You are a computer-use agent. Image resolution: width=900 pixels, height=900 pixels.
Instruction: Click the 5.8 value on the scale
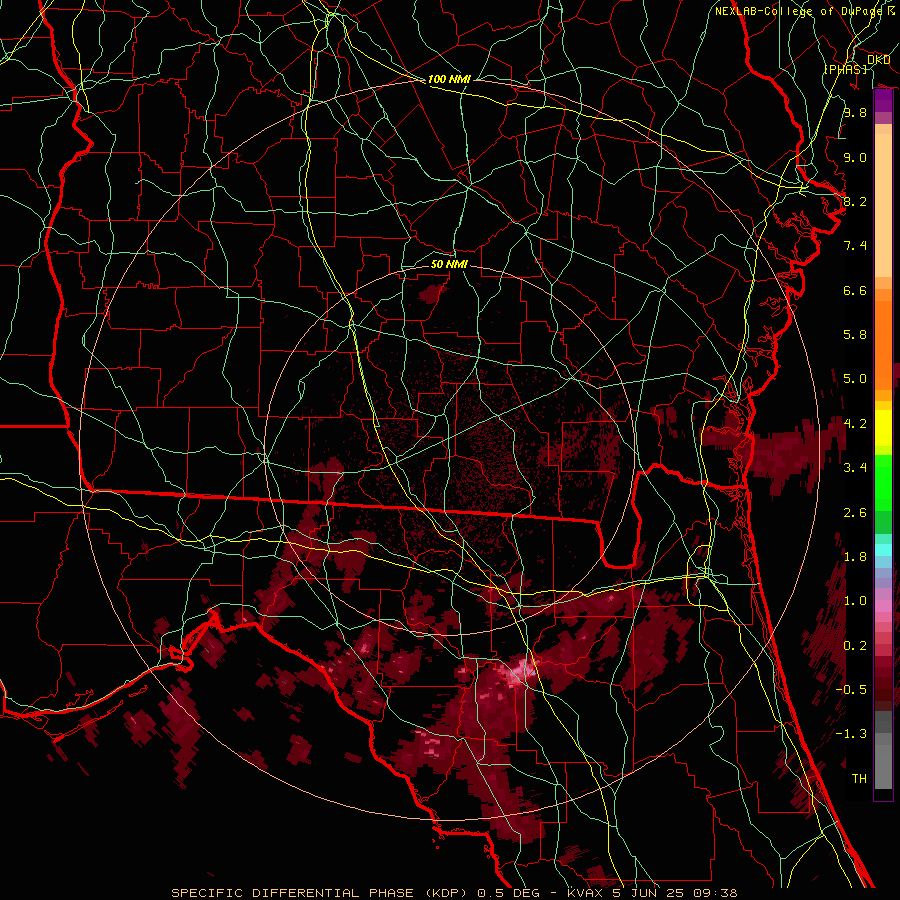click(855, 335)
